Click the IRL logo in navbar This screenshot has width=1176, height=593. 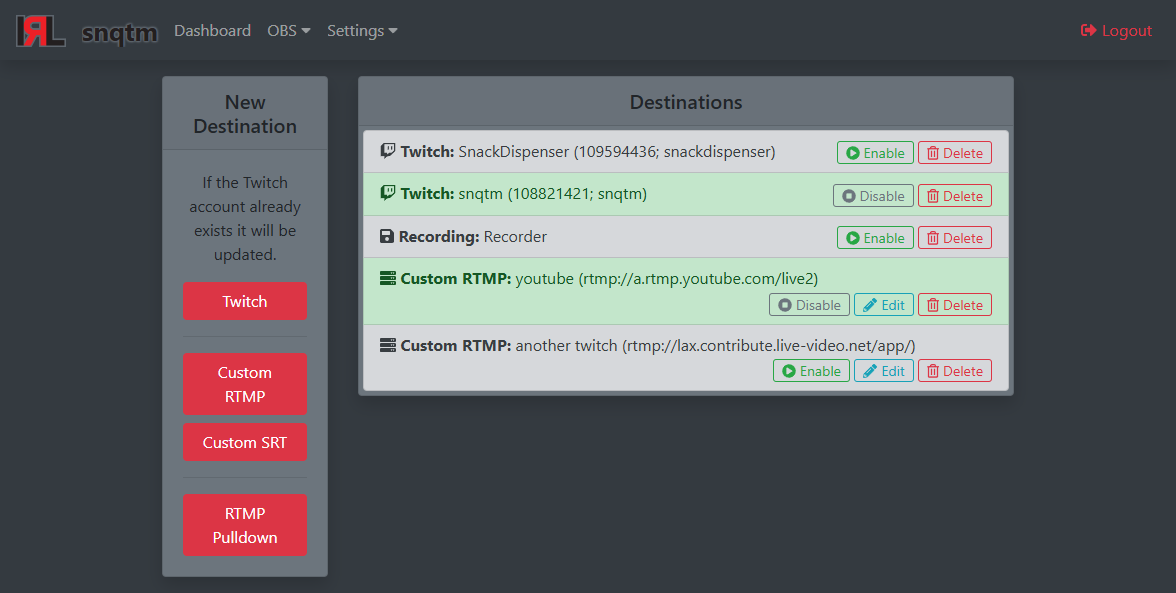click(x=40, y=31)
